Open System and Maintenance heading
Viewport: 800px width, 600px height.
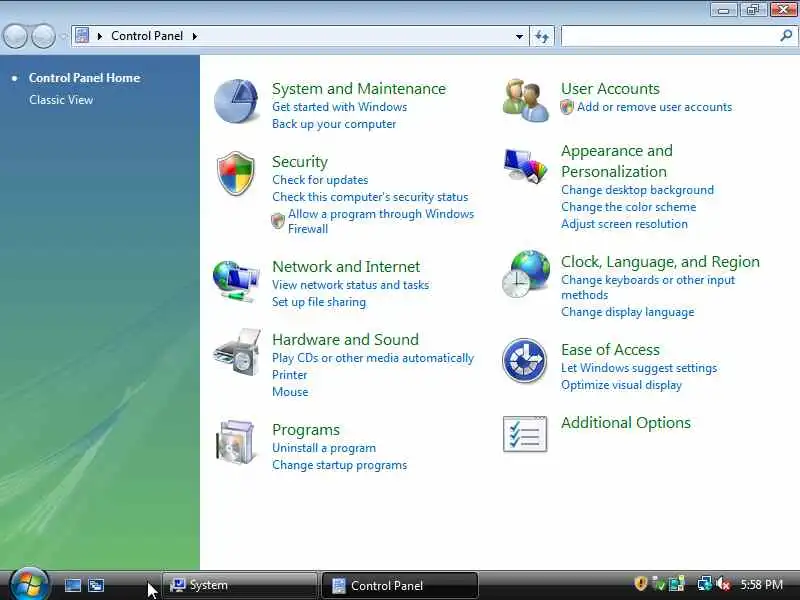click(x=359, y=89)
